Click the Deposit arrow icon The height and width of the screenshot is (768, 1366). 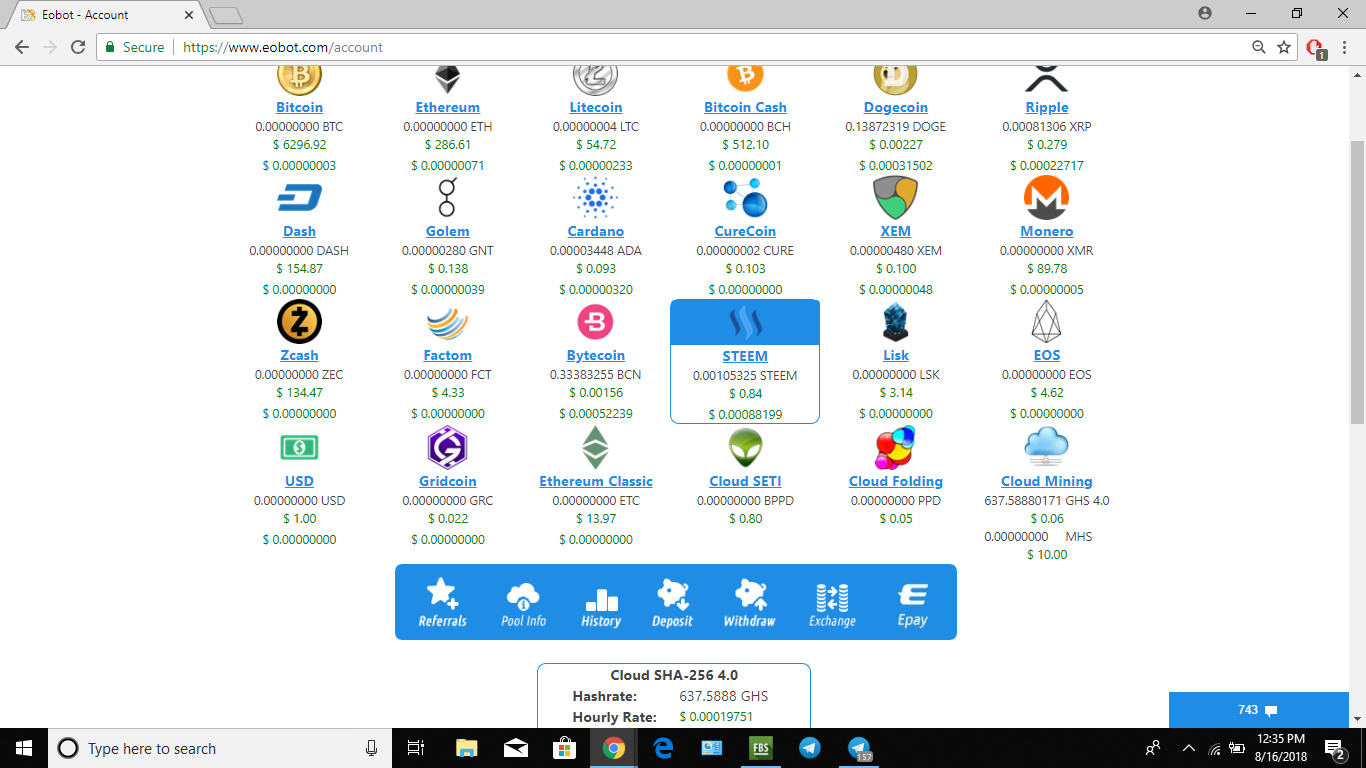click(673, 595)
